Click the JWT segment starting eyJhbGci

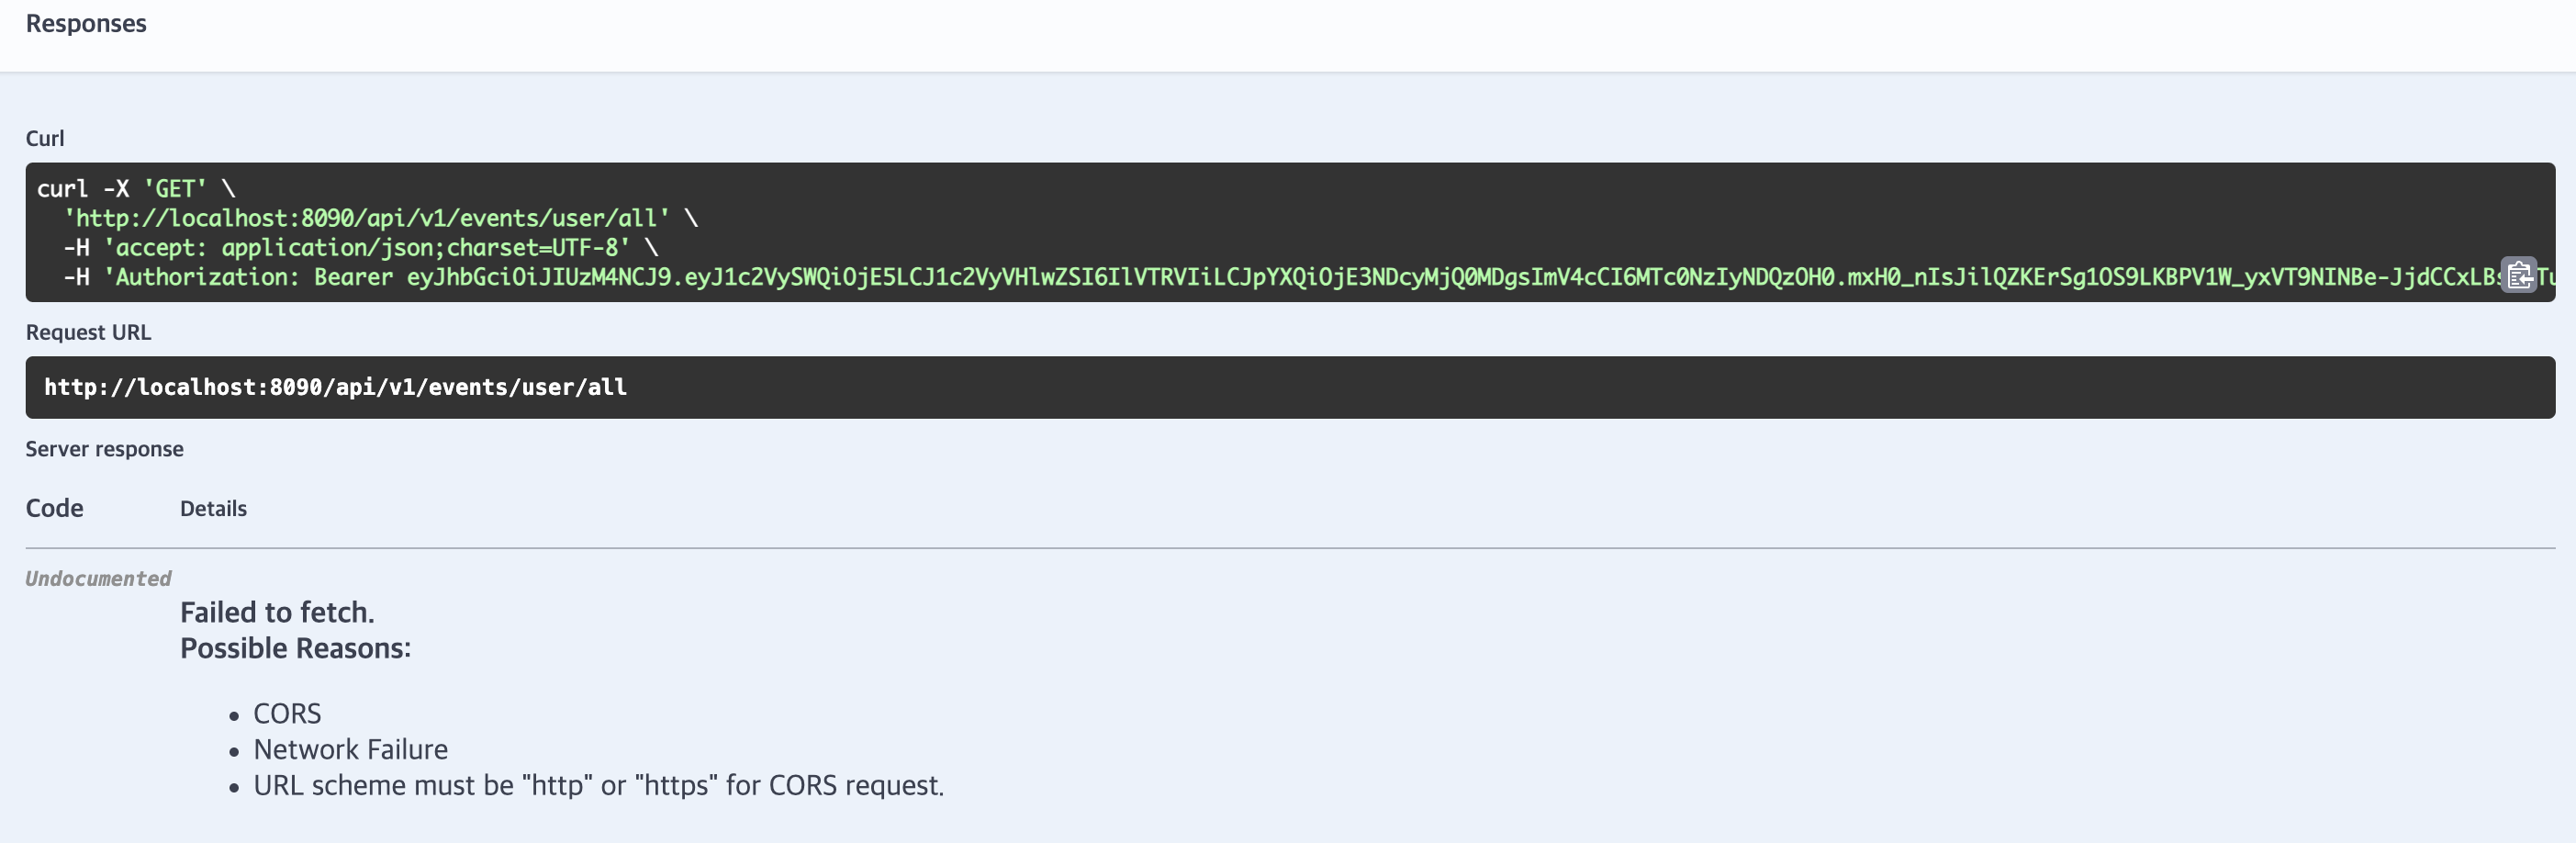tap(539, 277)
